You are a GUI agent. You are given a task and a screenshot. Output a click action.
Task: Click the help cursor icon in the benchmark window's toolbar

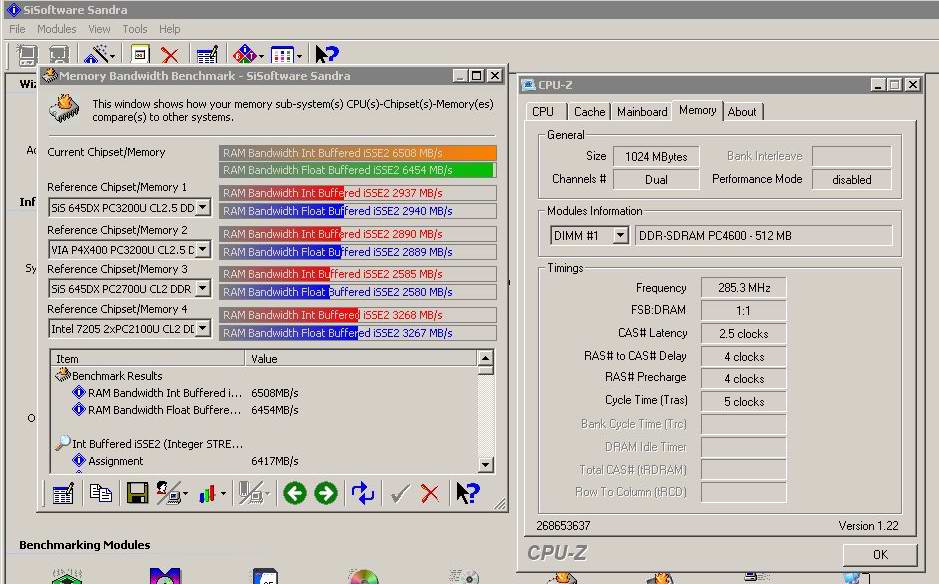coord(467,493)
